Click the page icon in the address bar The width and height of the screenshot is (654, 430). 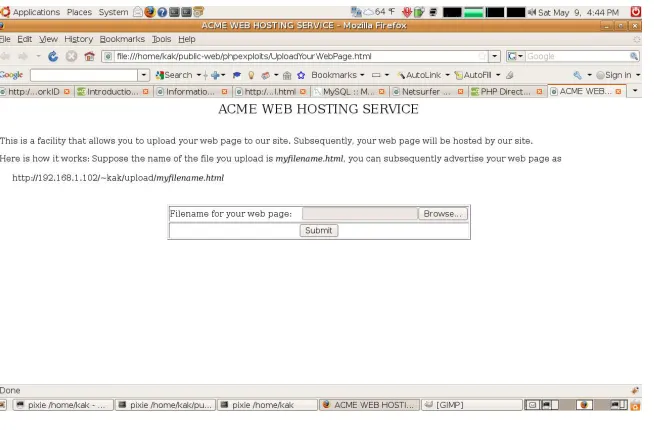[x=108, y=56]
